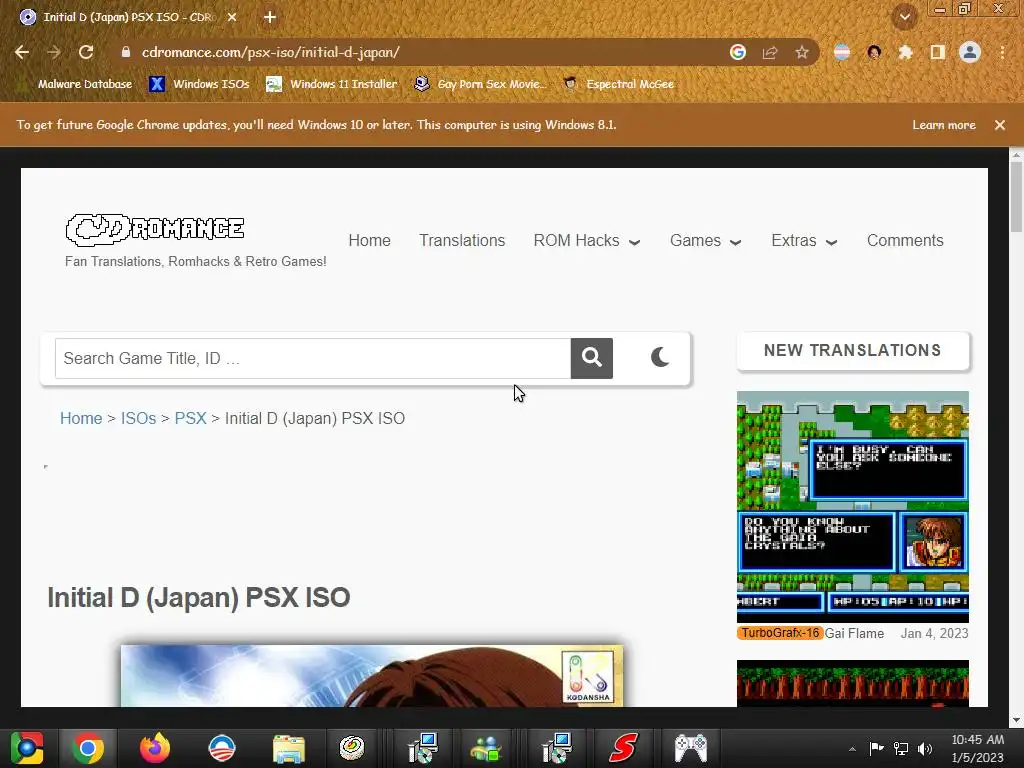Click the NEW TRANSLATIONS heading button

point(853,351)
